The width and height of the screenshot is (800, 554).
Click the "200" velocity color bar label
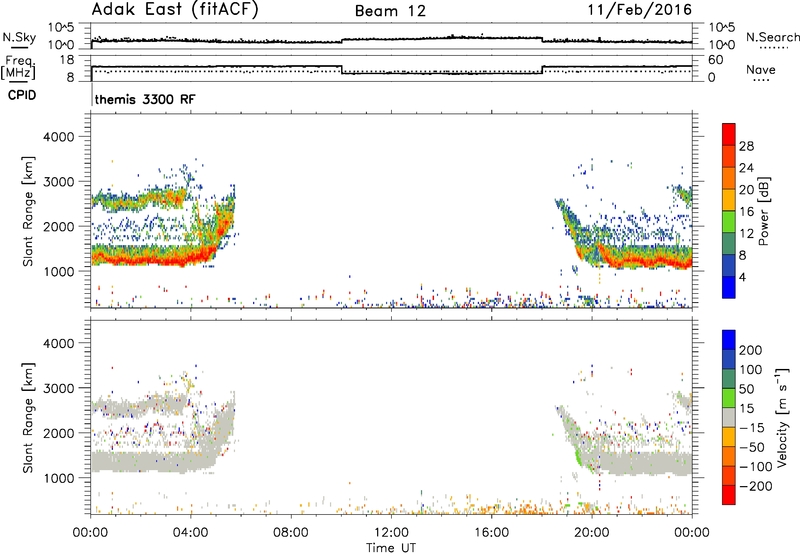[751, 350]
